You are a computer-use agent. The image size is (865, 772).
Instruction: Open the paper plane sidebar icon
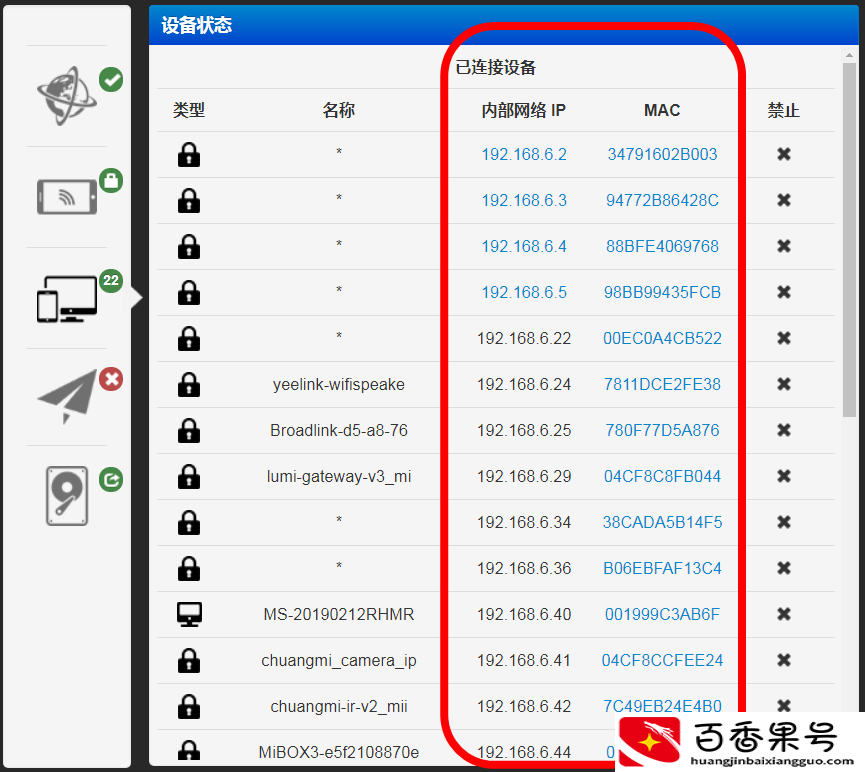point(67,396)
